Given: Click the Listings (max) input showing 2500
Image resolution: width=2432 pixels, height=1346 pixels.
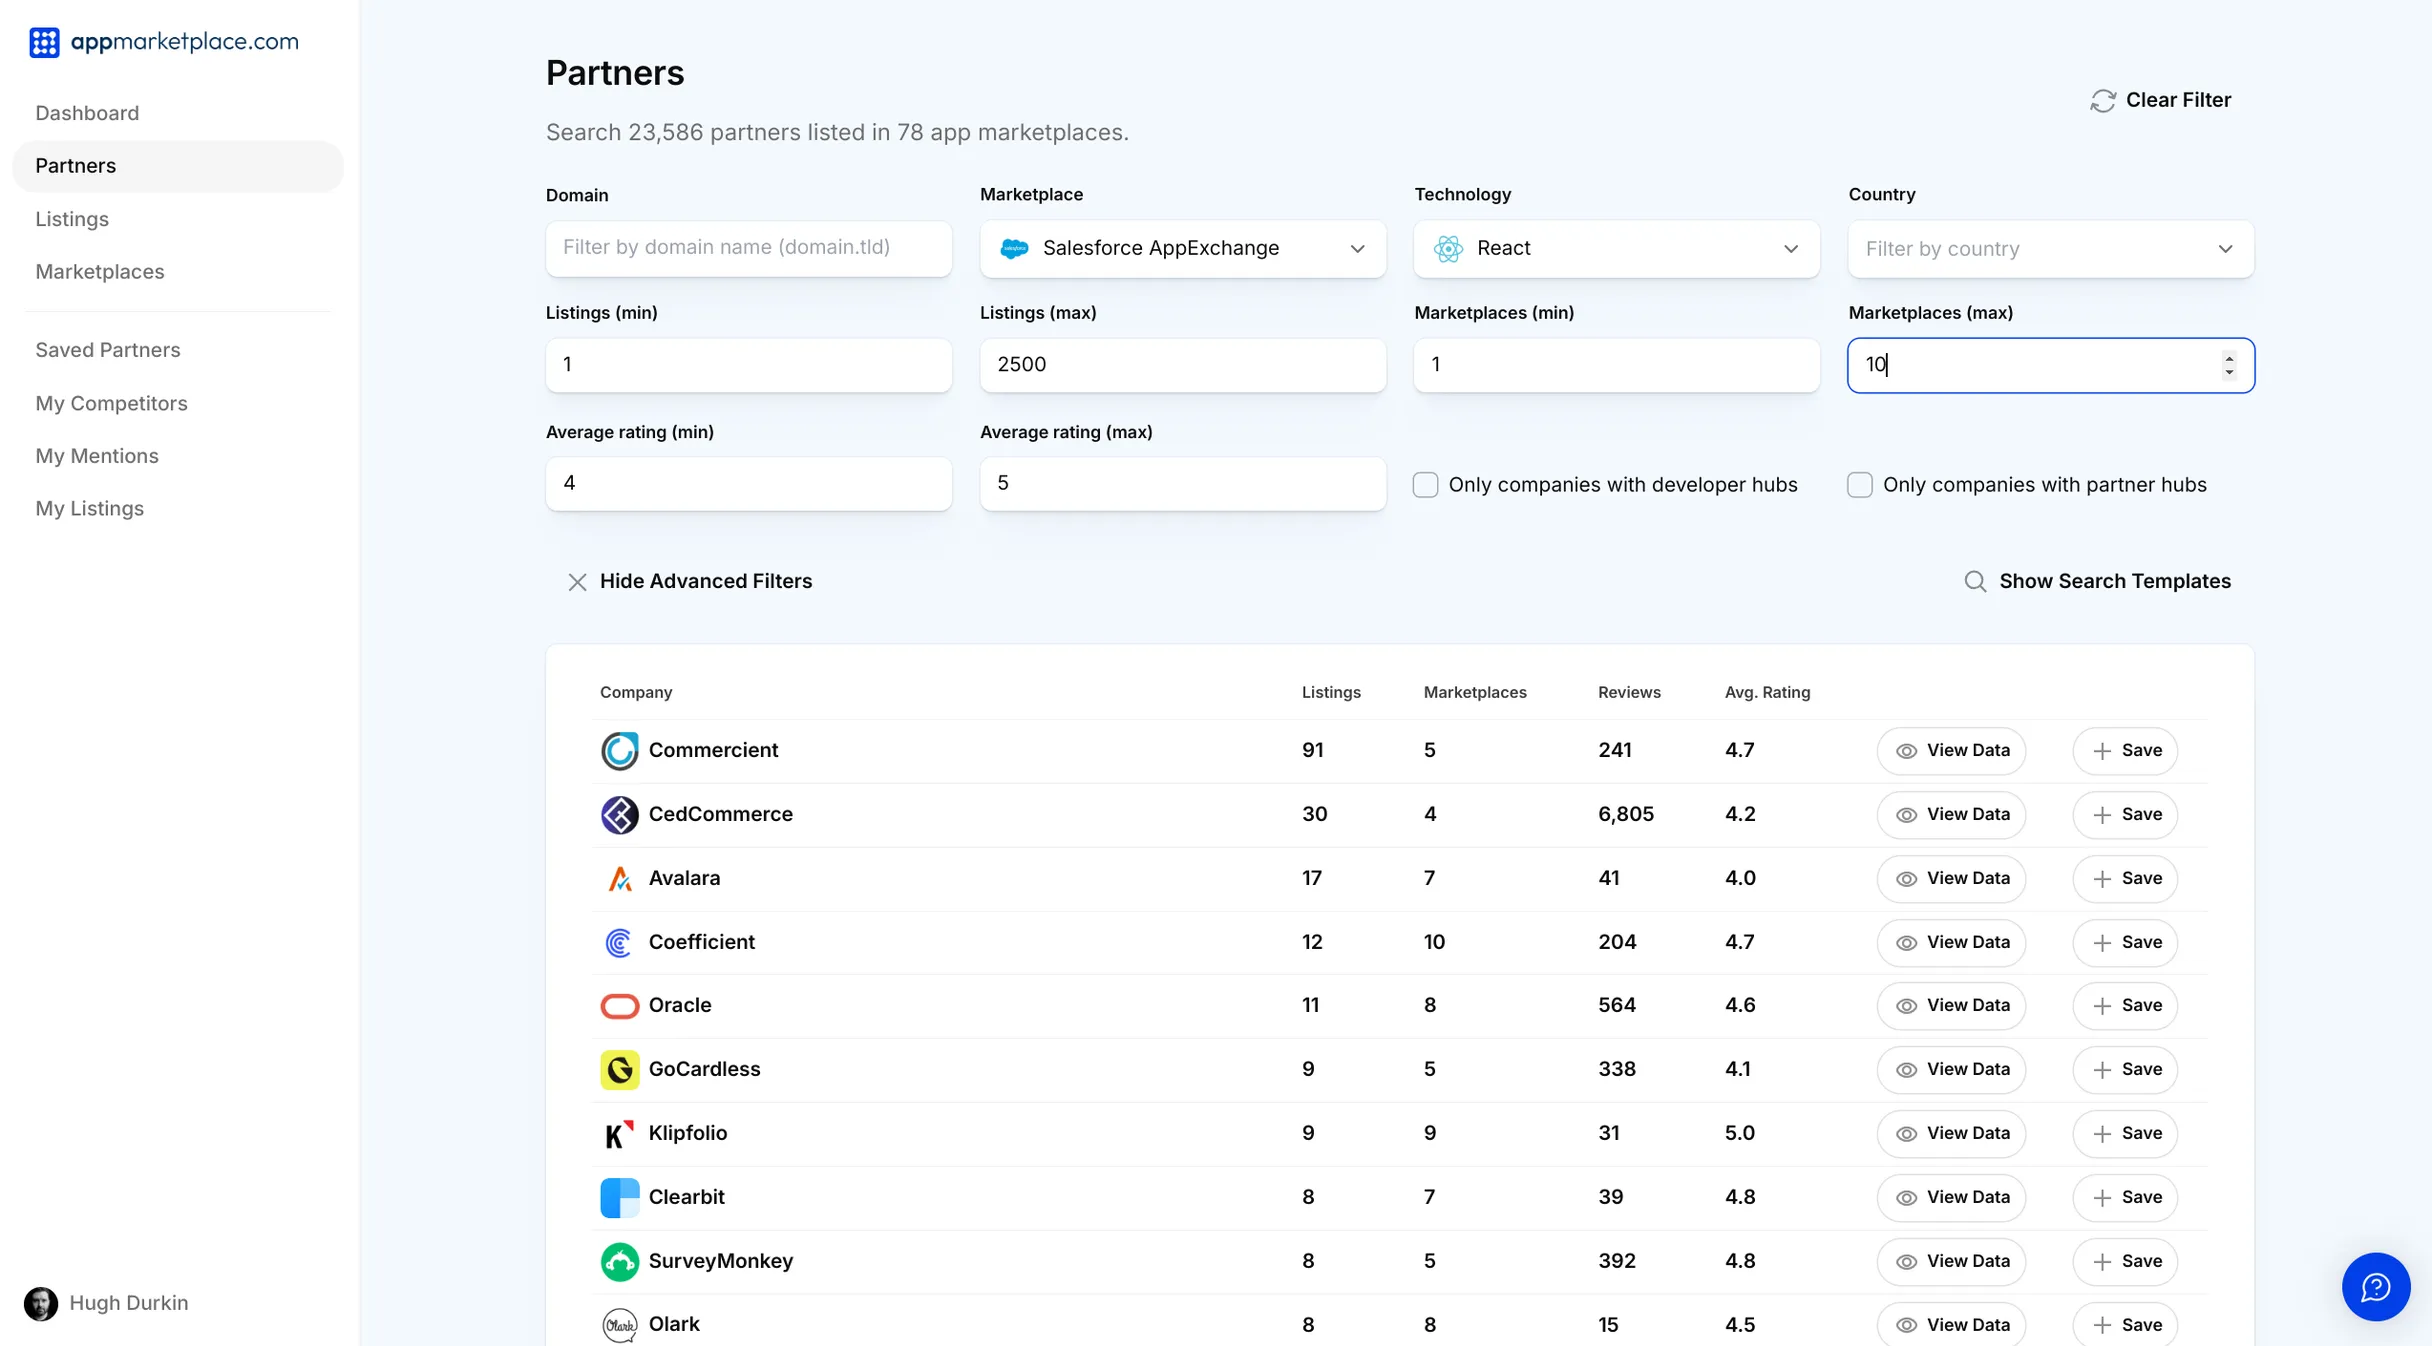Looking at the screenshot, I should [1183, 366].
